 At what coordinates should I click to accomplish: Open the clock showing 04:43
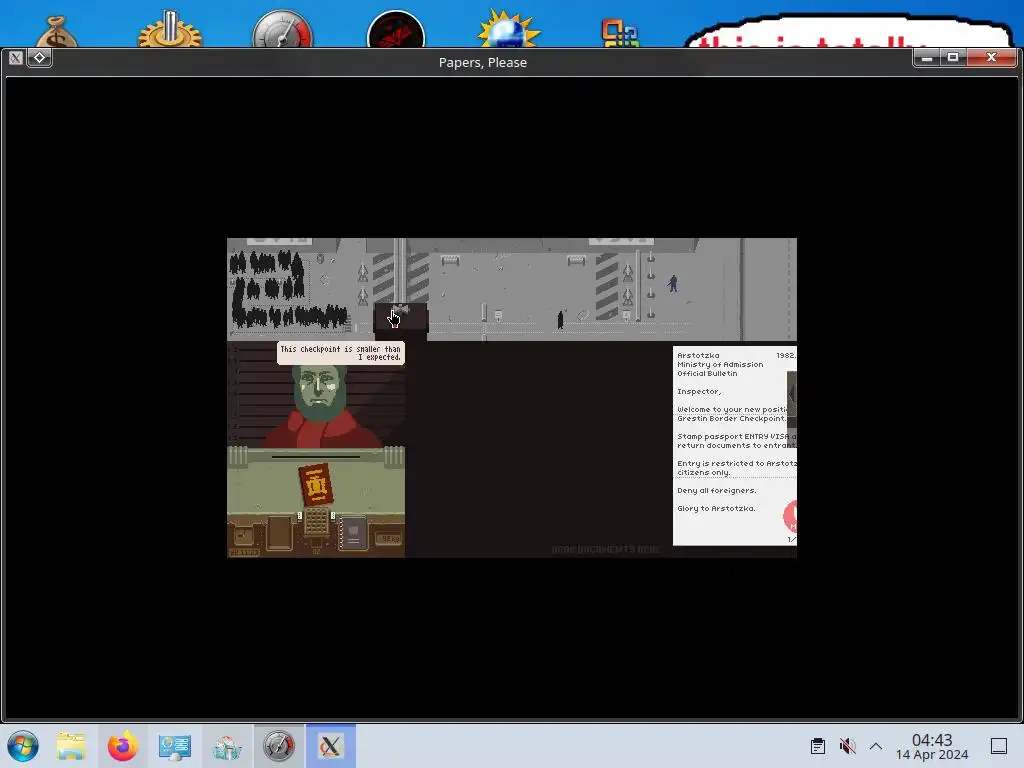932,746
